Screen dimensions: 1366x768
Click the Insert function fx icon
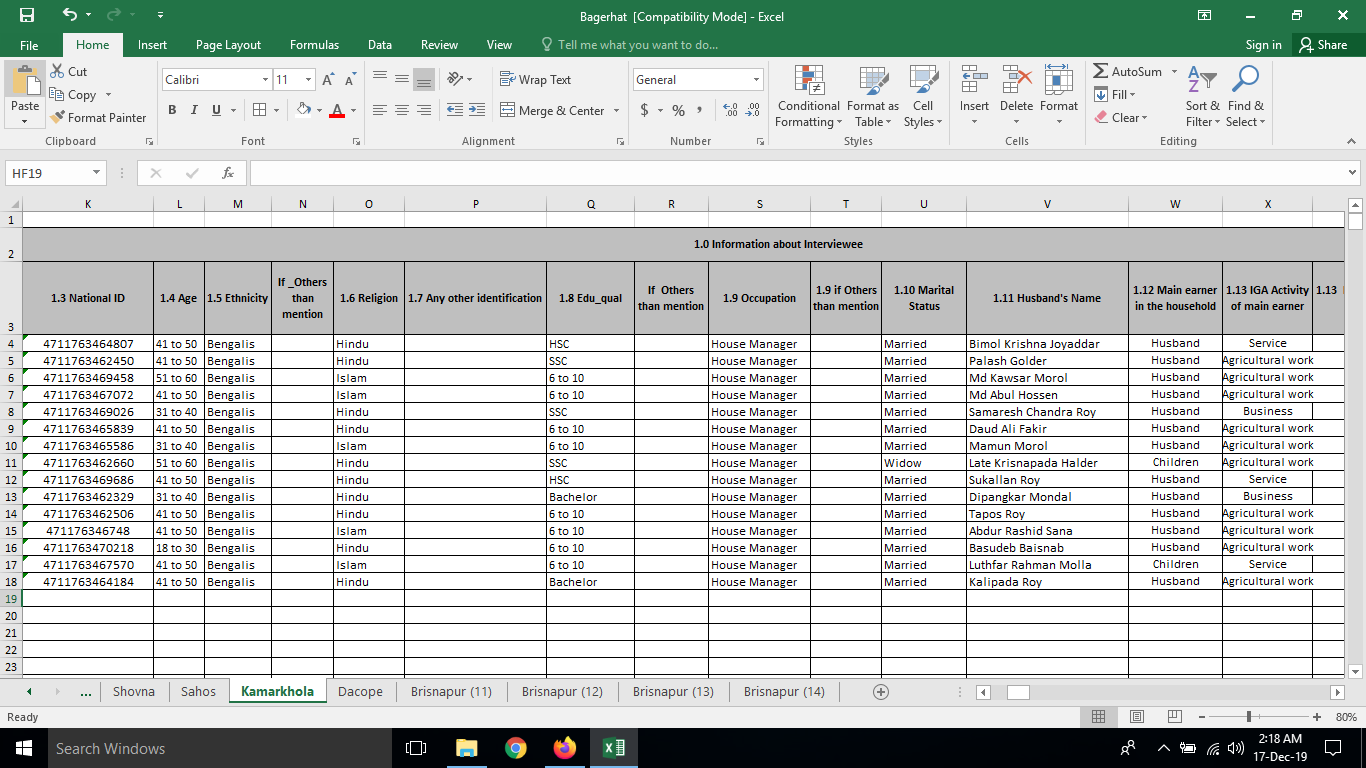click(228, 173)
